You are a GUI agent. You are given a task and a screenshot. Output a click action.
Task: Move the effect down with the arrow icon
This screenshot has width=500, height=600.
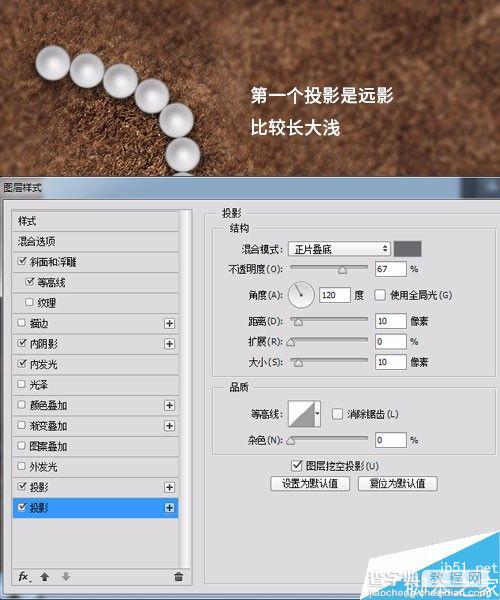(x=66, y=577)
